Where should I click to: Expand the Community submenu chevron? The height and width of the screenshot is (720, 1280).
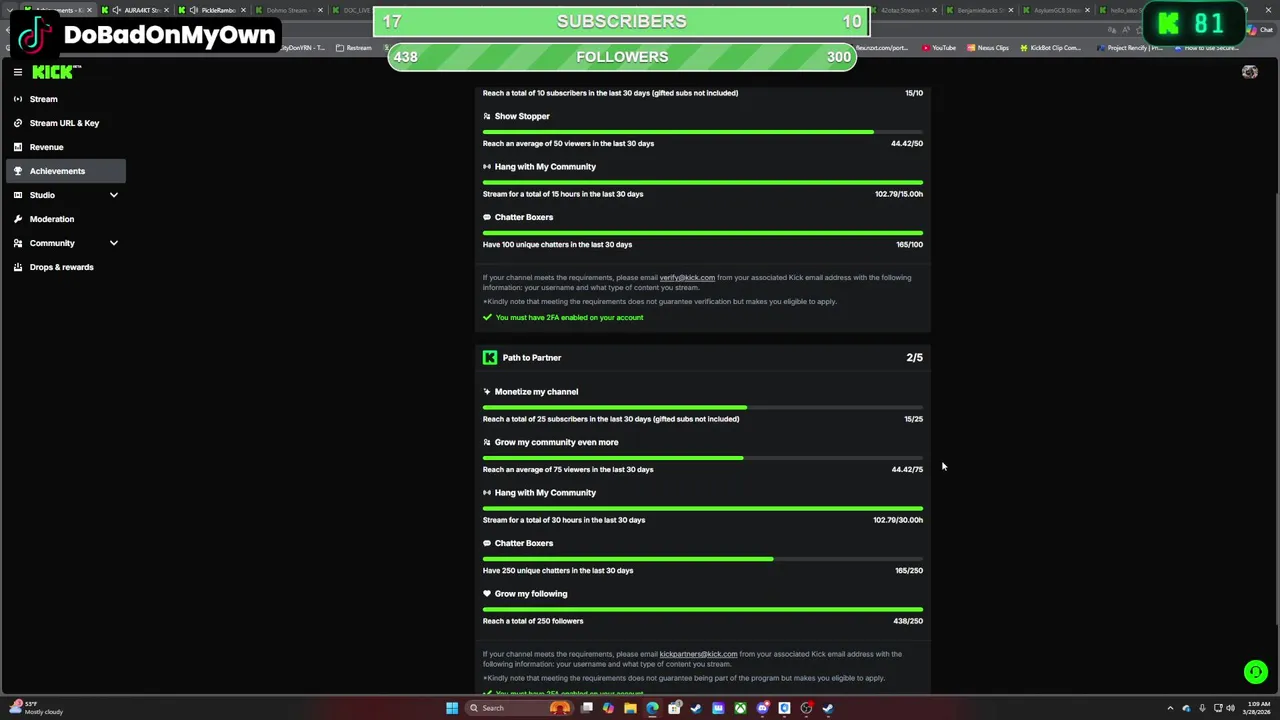pos(113,243)
